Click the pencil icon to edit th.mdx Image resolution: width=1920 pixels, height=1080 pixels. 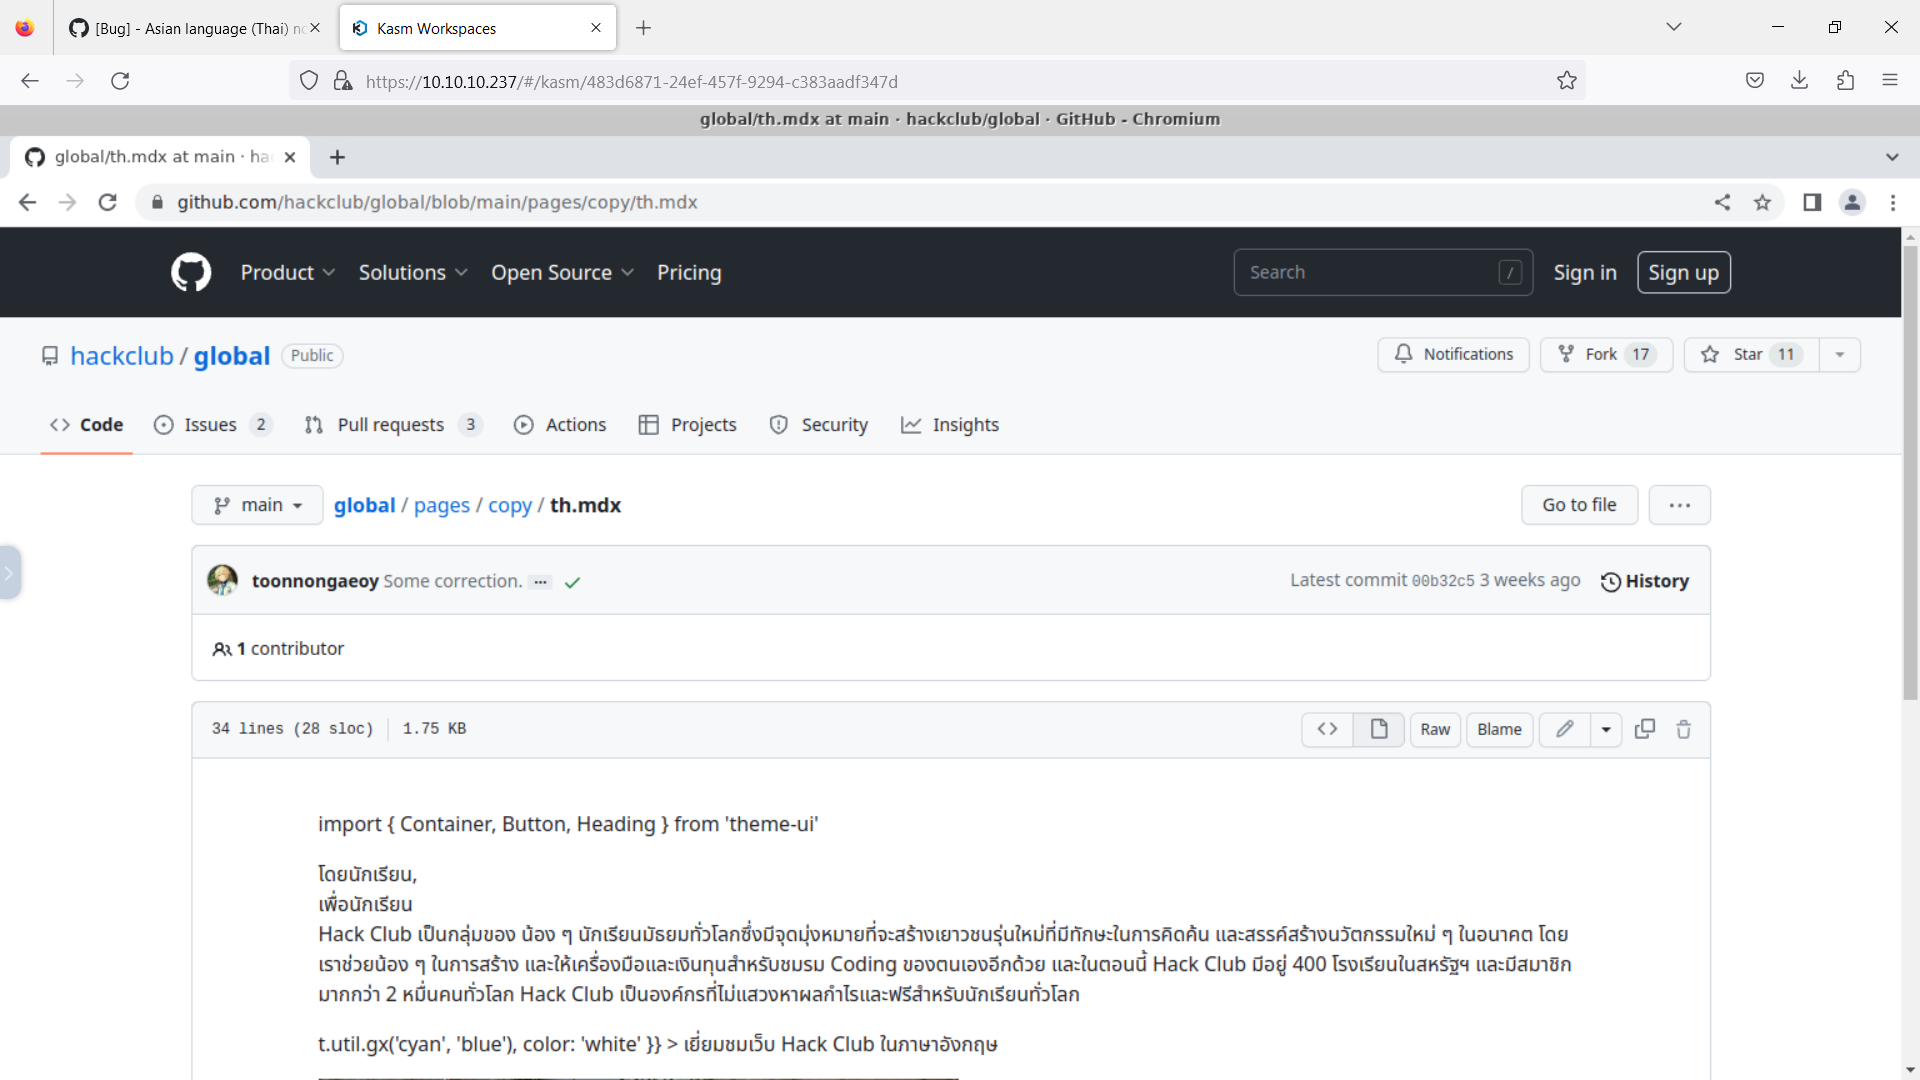(1565, 729)
